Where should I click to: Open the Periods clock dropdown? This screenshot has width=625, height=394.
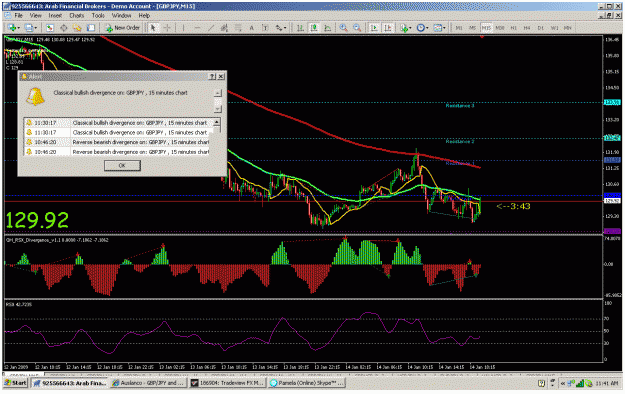(x=422, y=28)
